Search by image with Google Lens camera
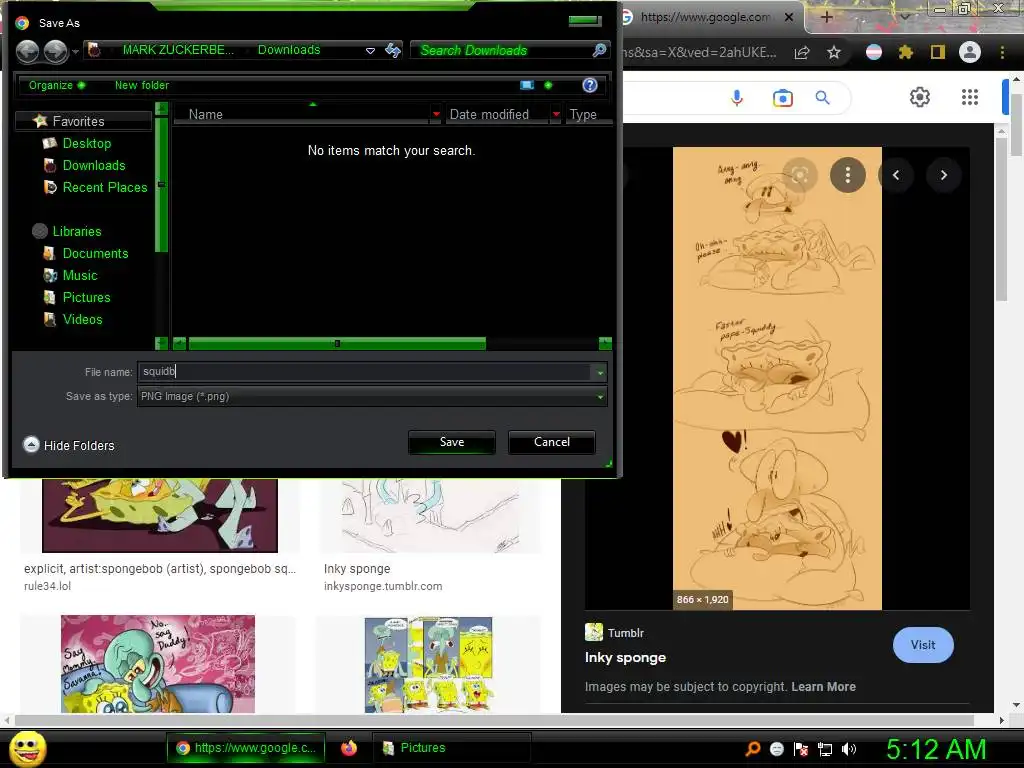The width and height of the screenshot is (1024, 768). (x=782, y=98)
